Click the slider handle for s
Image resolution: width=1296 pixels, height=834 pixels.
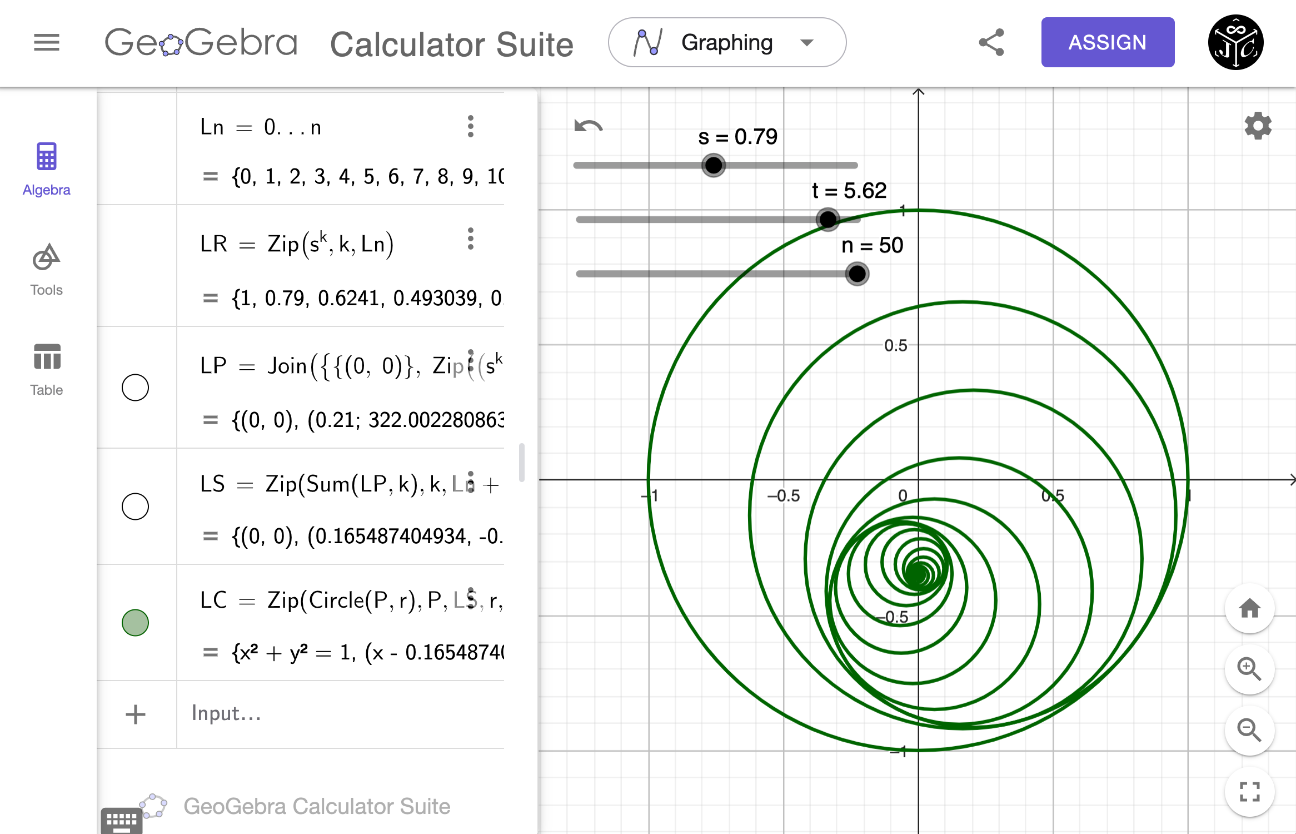coord(713,165)
